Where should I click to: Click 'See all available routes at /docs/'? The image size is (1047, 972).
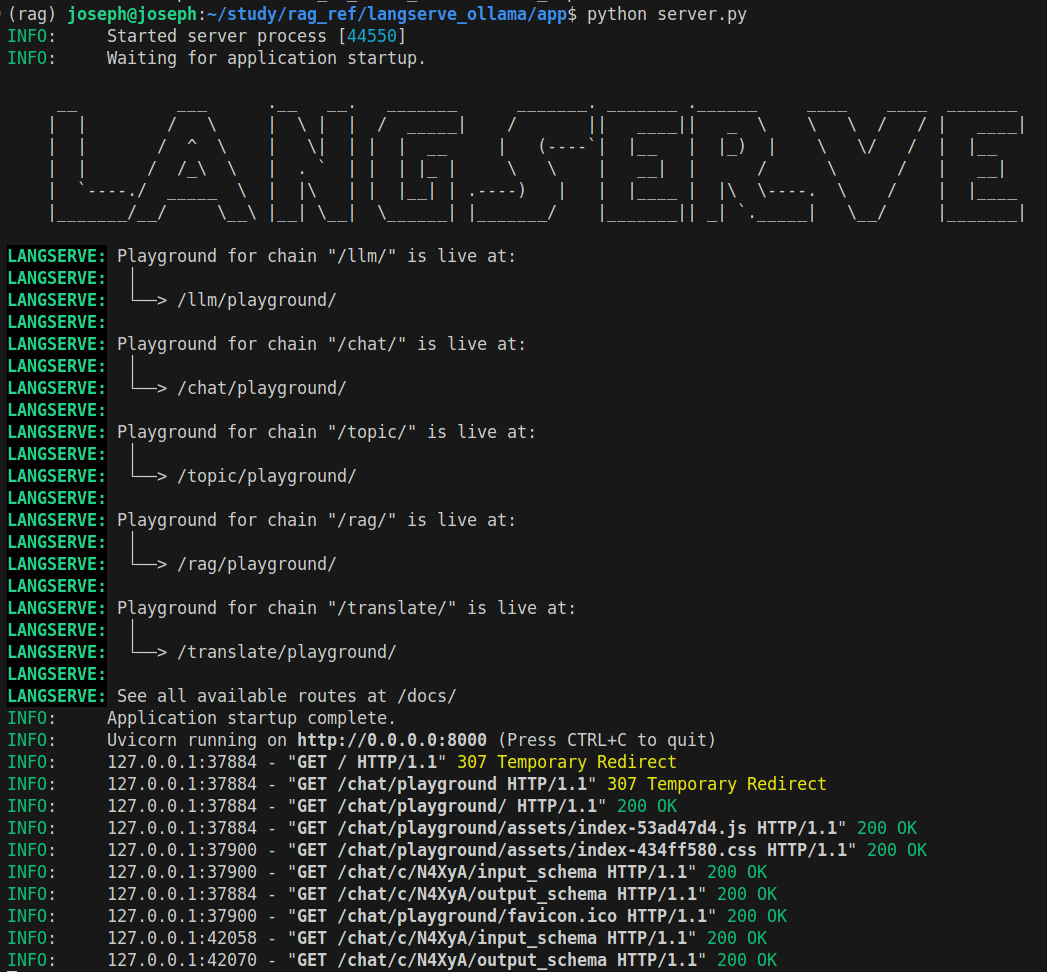[286, 696]
